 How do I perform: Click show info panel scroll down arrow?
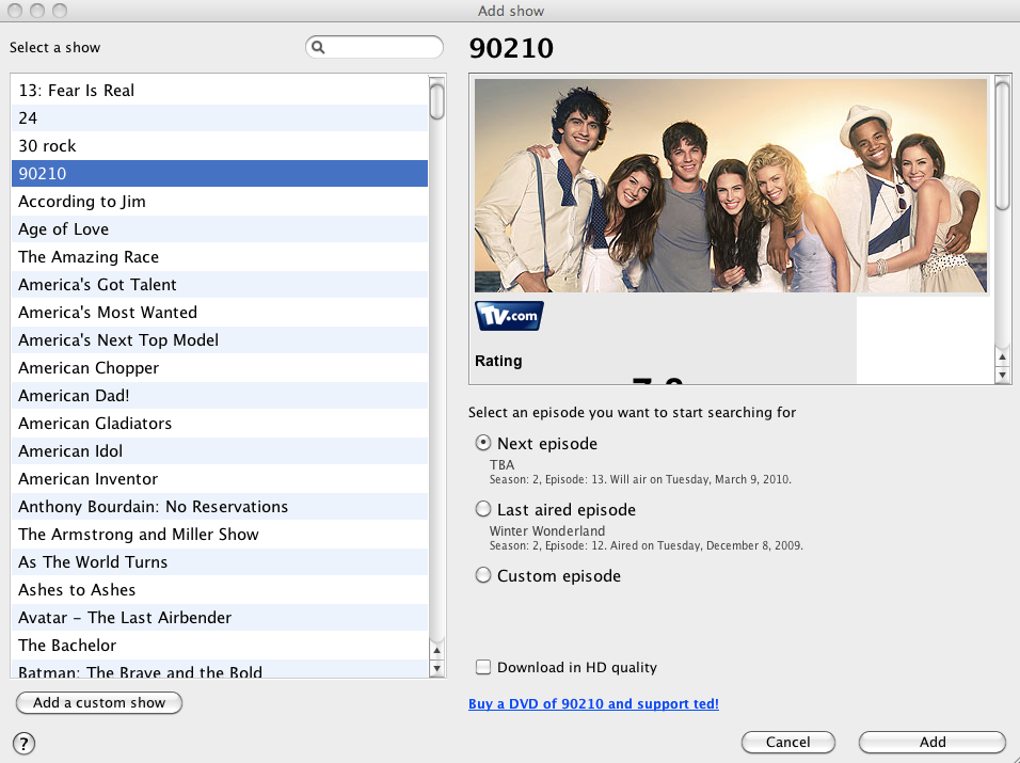(1002, 375)
